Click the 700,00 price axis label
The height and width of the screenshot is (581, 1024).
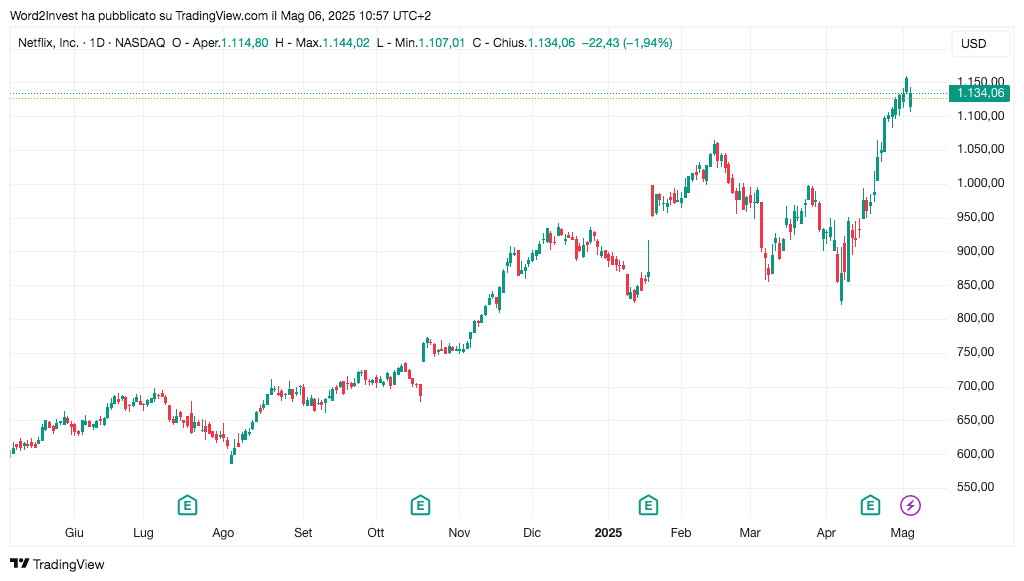[975, 386]
